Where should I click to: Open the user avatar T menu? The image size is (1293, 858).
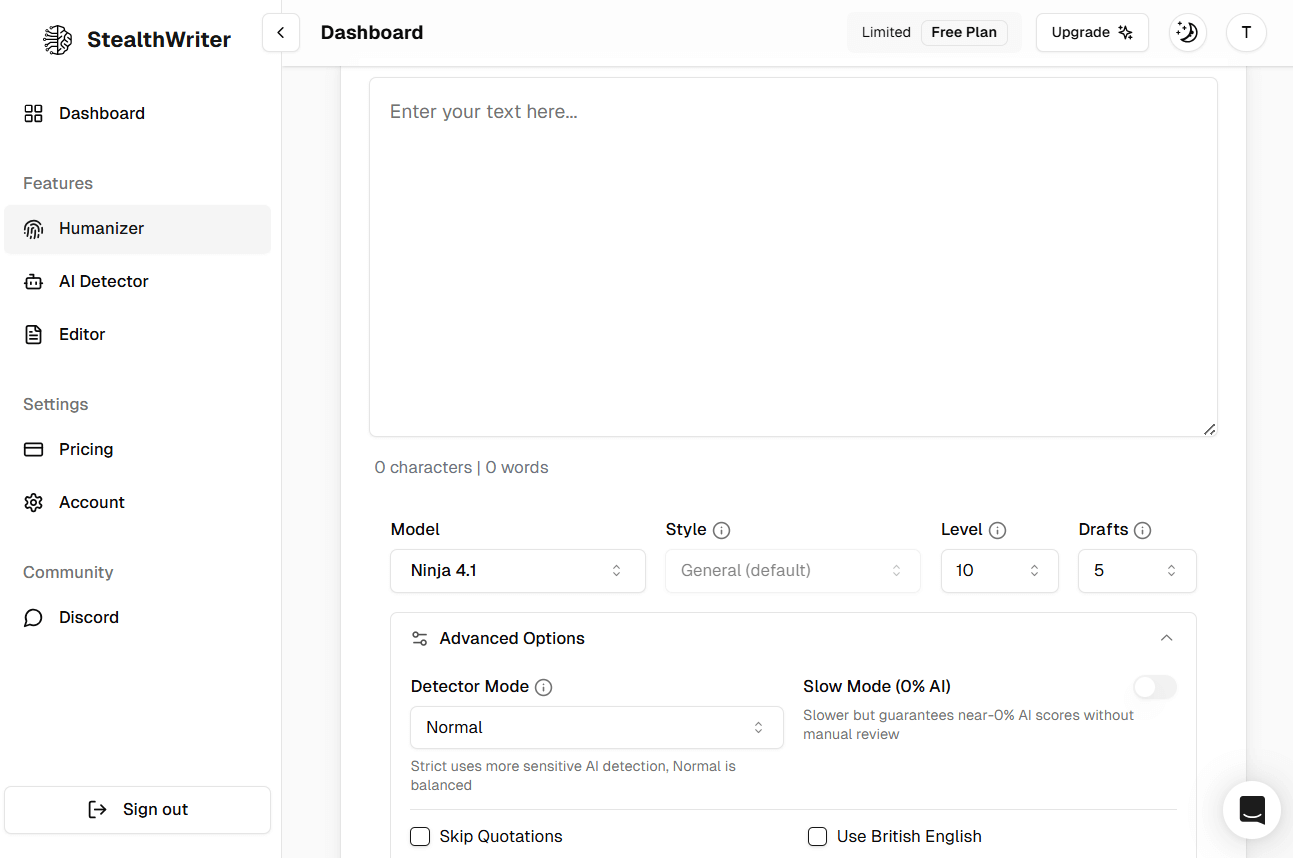pyautogui.click(x=1246, y=32)
